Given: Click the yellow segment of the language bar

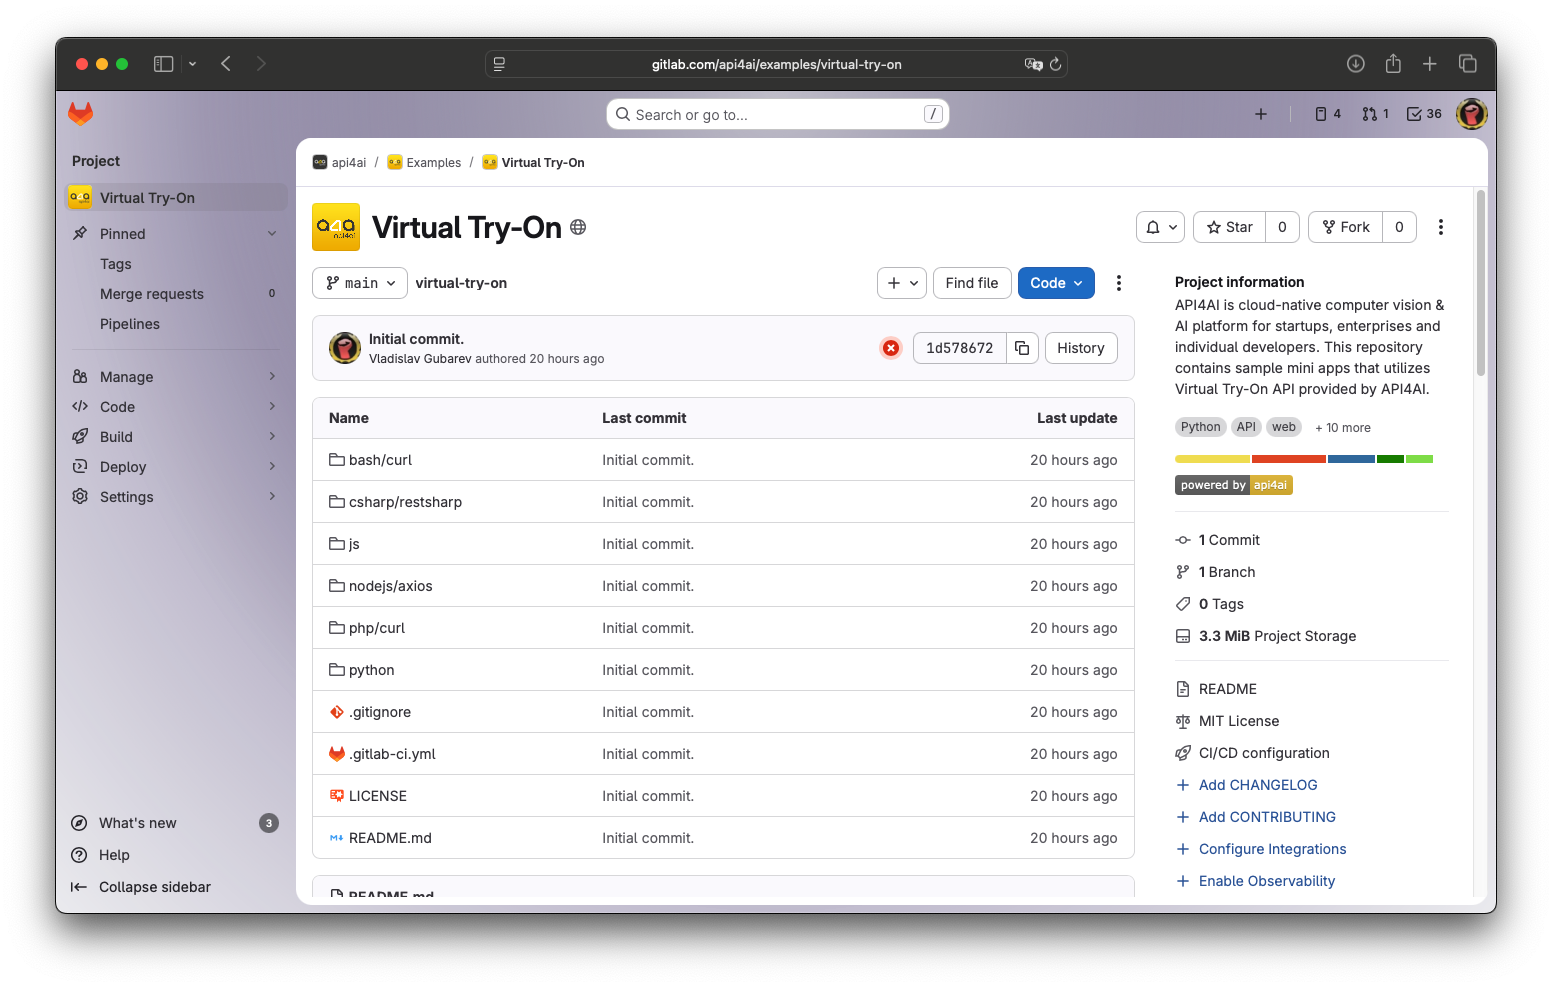Looking at the screenshot, I should click(1212, 459).
